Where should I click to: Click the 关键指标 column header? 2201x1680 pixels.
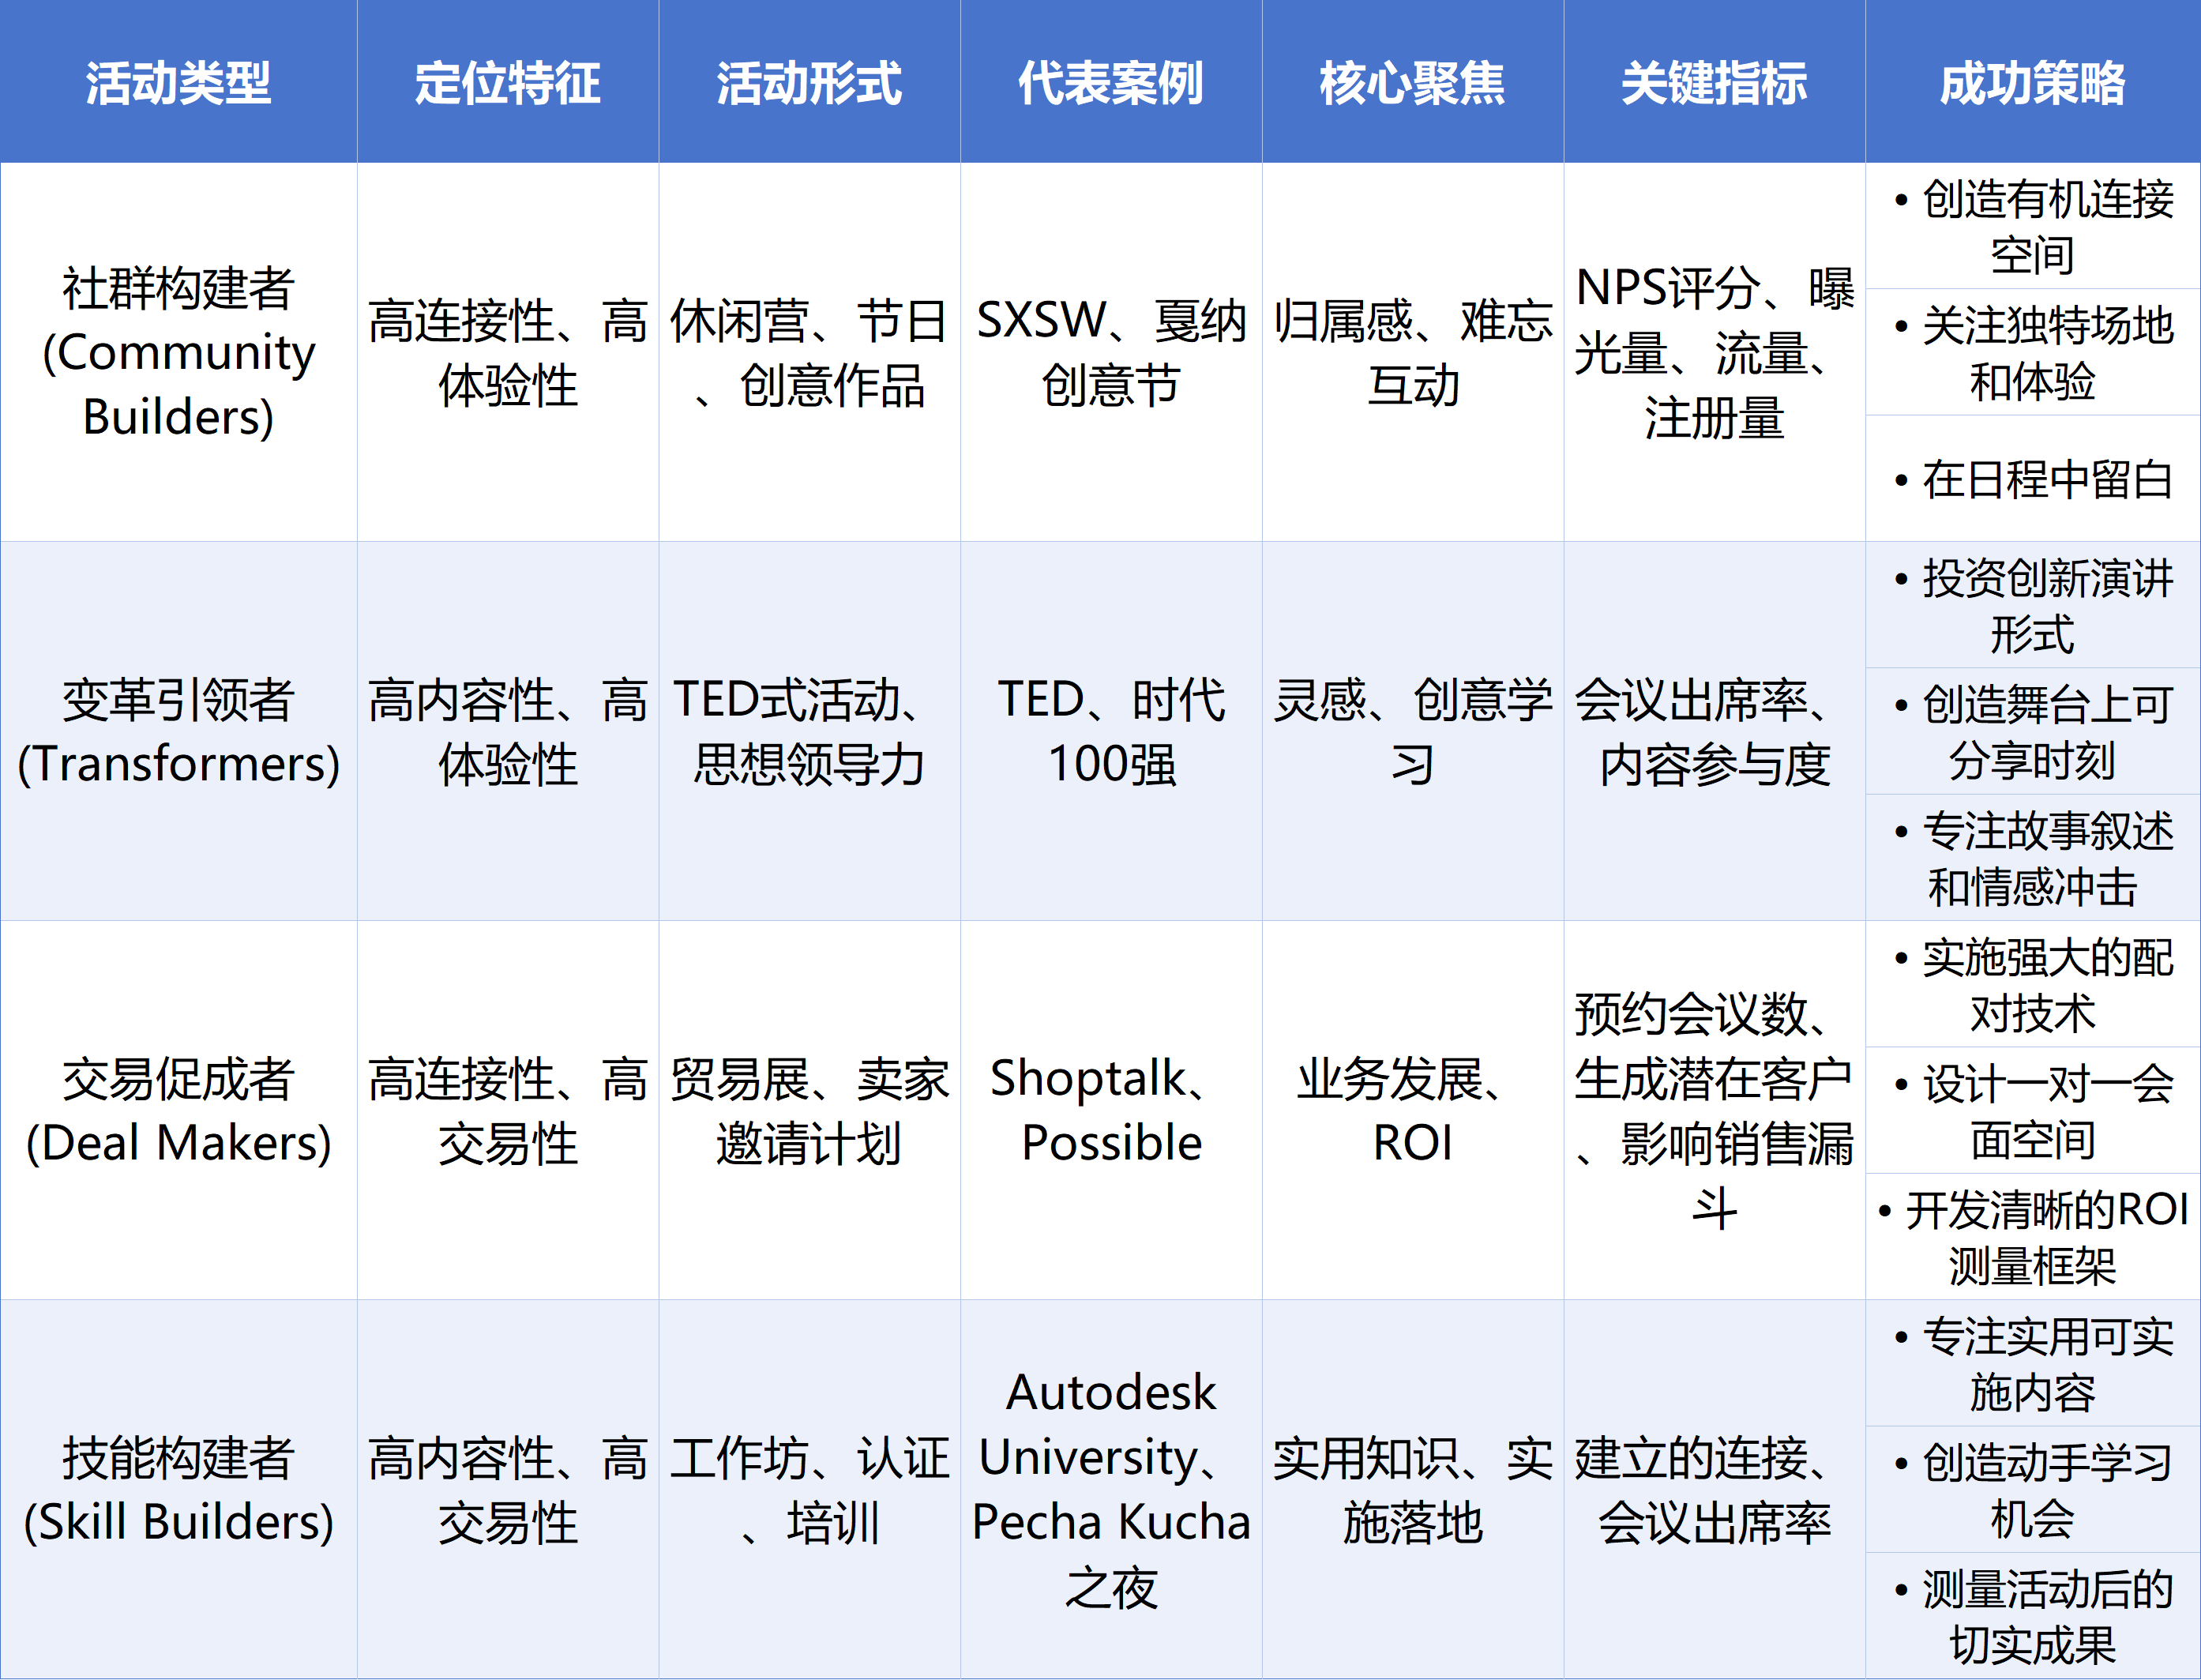point(1714,82)
